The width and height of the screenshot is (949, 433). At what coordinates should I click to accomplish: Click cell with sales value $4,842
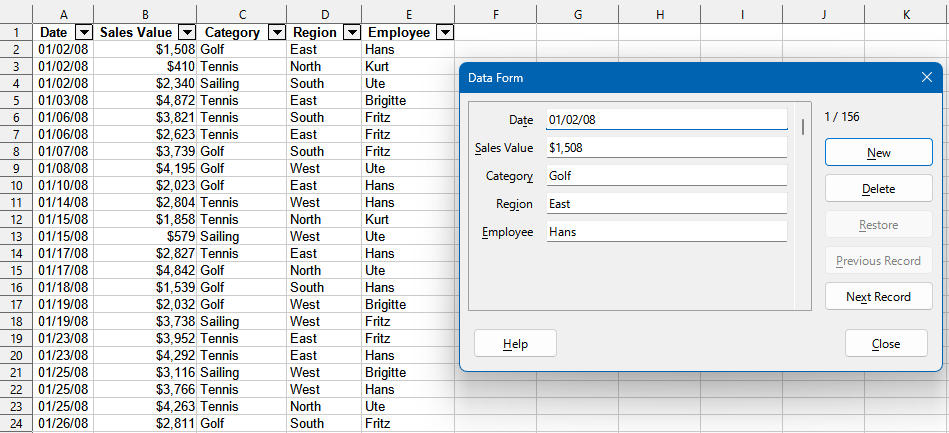145,270
